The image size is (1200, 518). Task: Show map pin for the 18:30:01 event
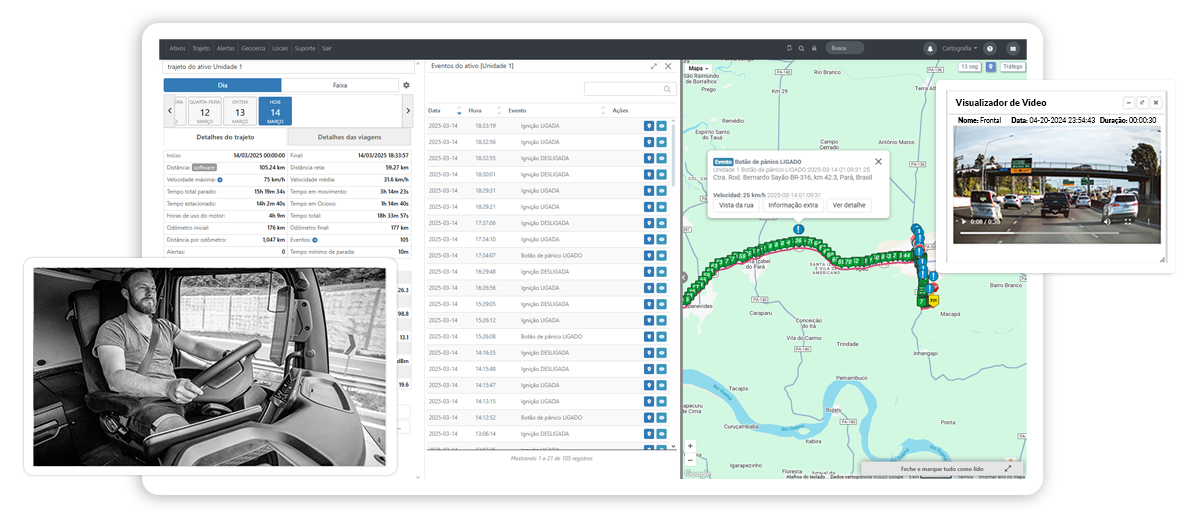(649, 174)
